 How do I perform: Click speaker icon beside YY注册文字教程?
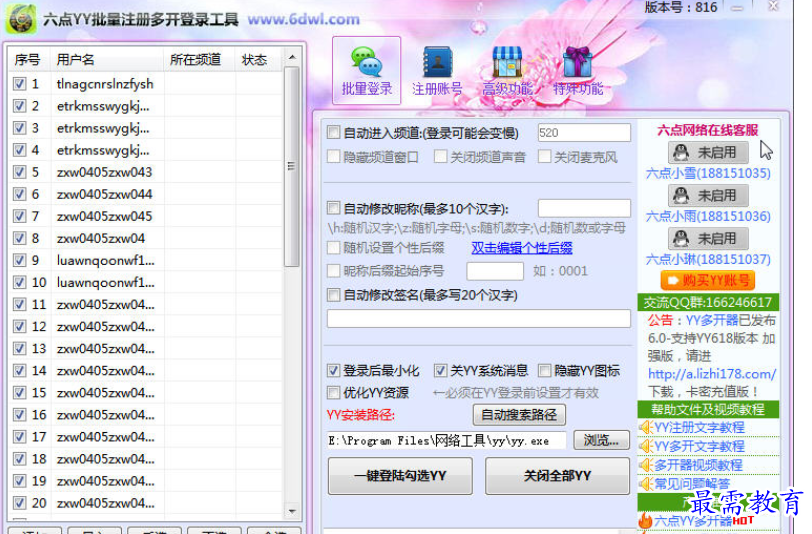[645, 427]
